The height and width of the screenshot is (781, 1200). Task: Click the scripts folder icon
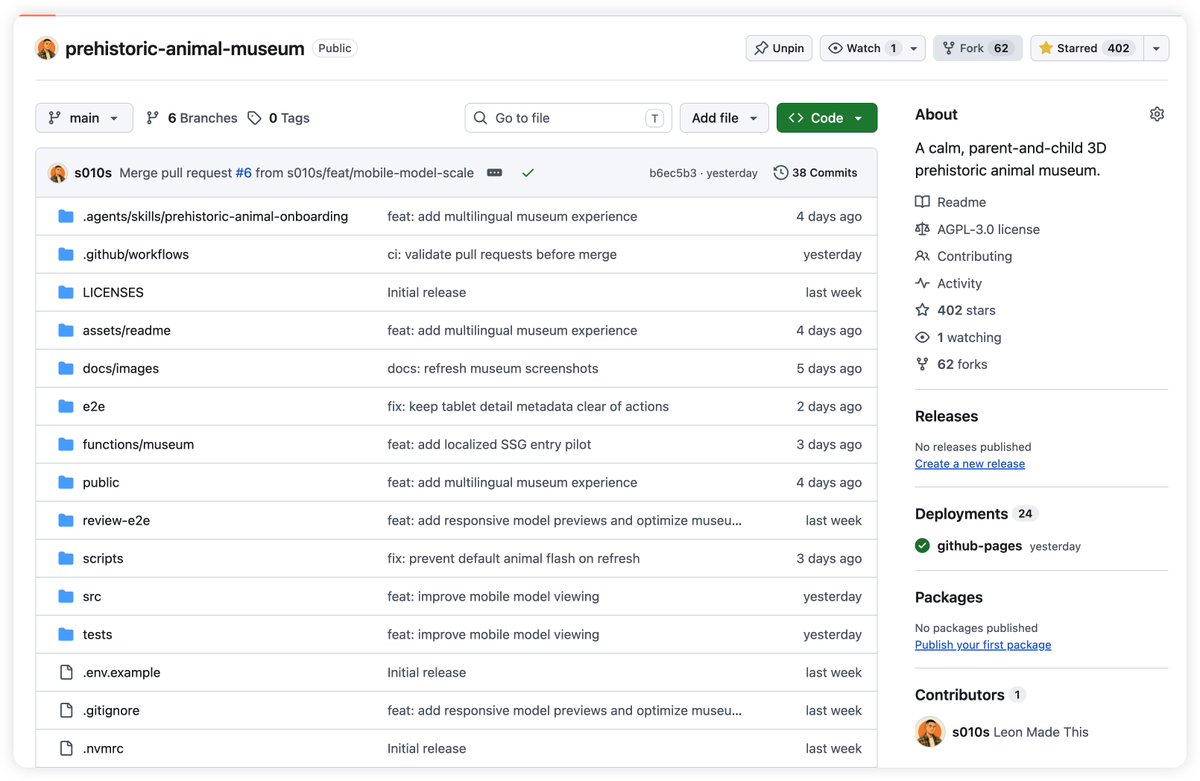click(66, 558)
